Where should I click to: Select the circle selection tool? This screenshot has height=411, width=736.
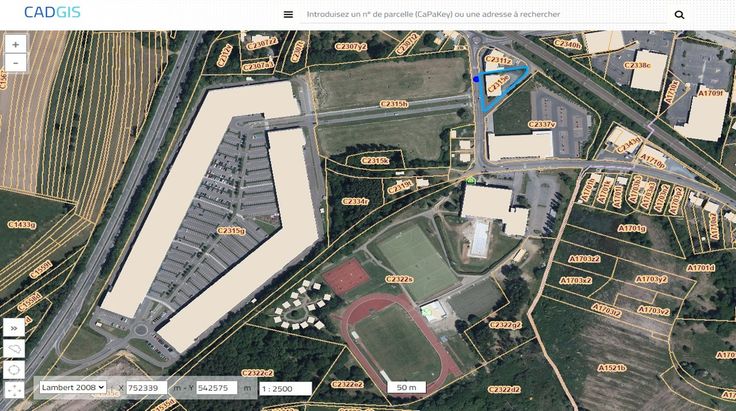(x=15, y=369)
